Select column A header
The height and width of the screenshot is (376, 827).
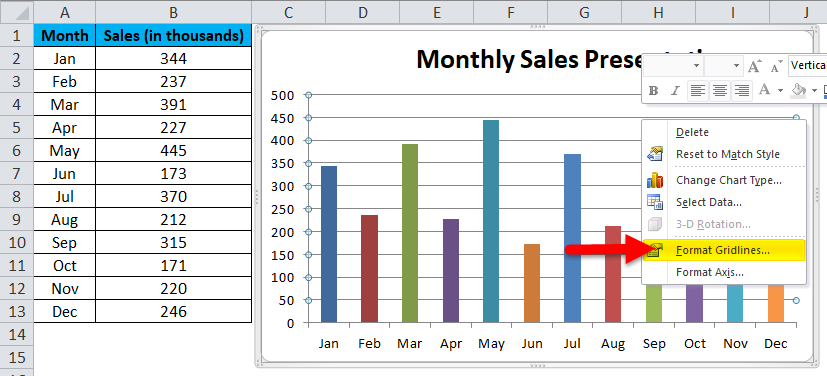(64, 12)
